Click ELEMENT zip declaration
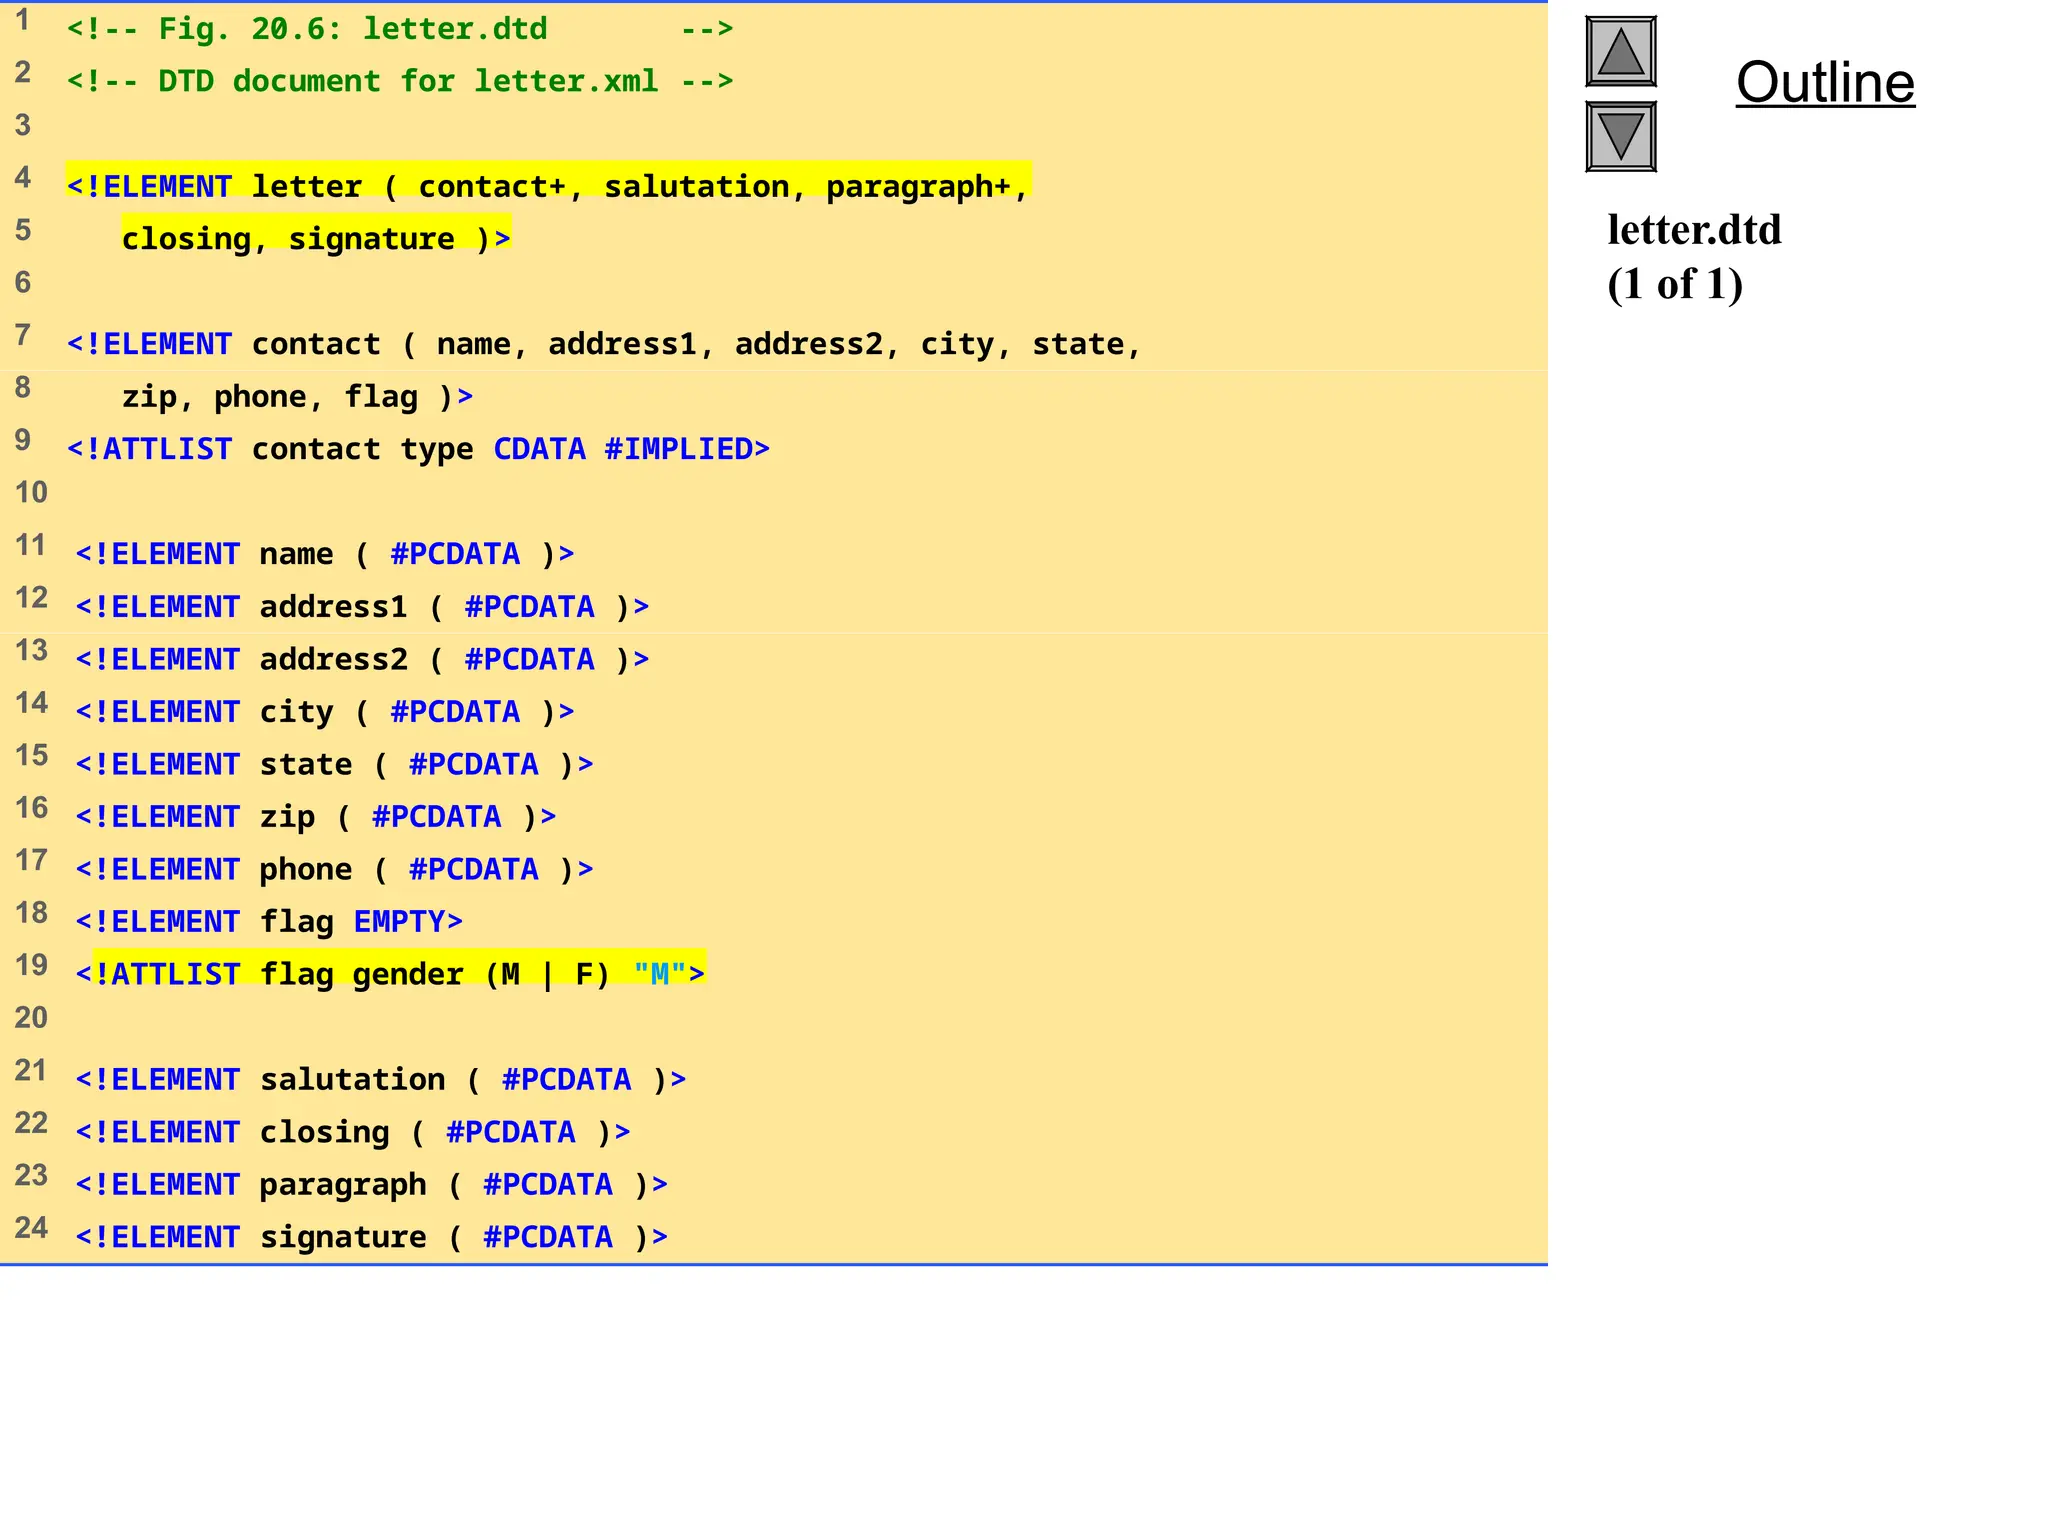This screenshot has height=1536, width=2048. pos(316,817)
